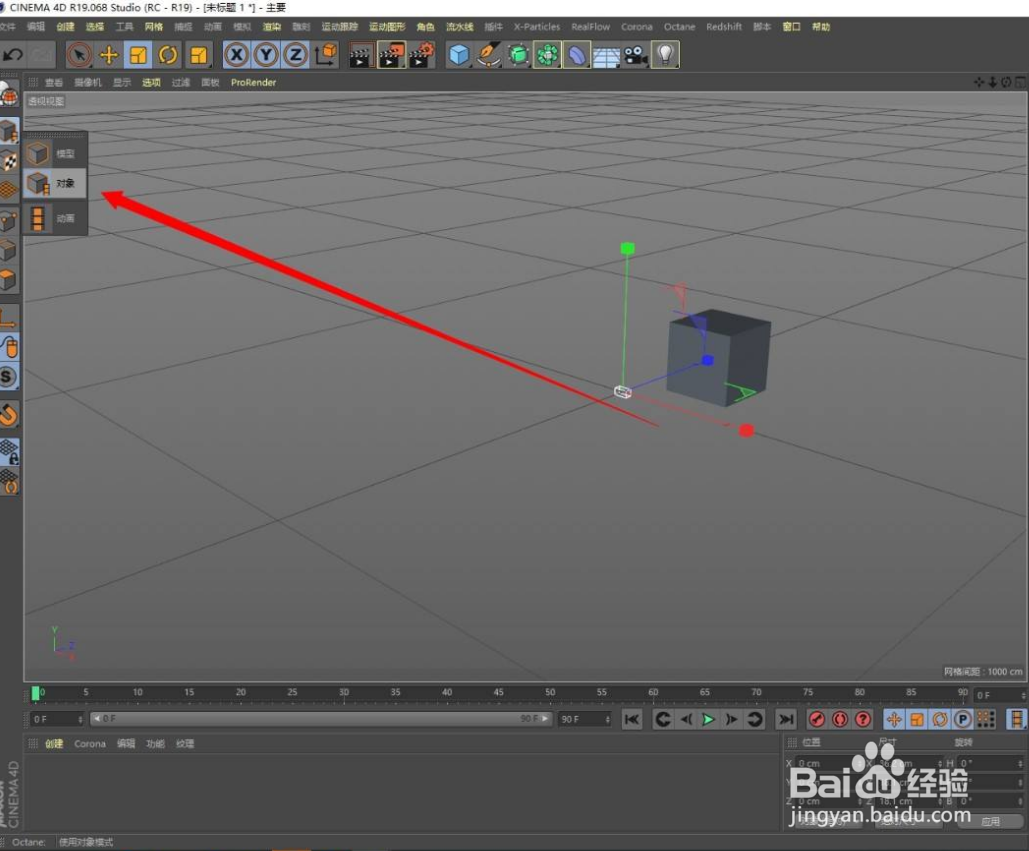
Task: Click the 应用 apply button
Action: 990,821
